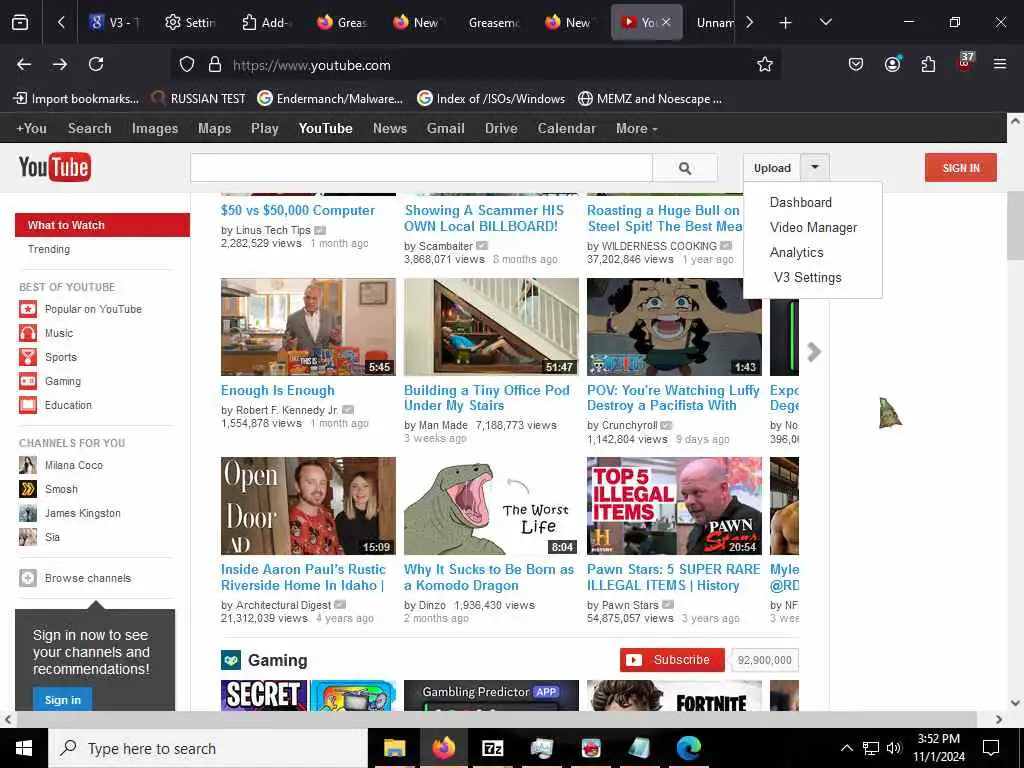This screenshot has height=768, width=1024.
Task: Open V3 Settings menu entry
Action: (x=807, y=277)
